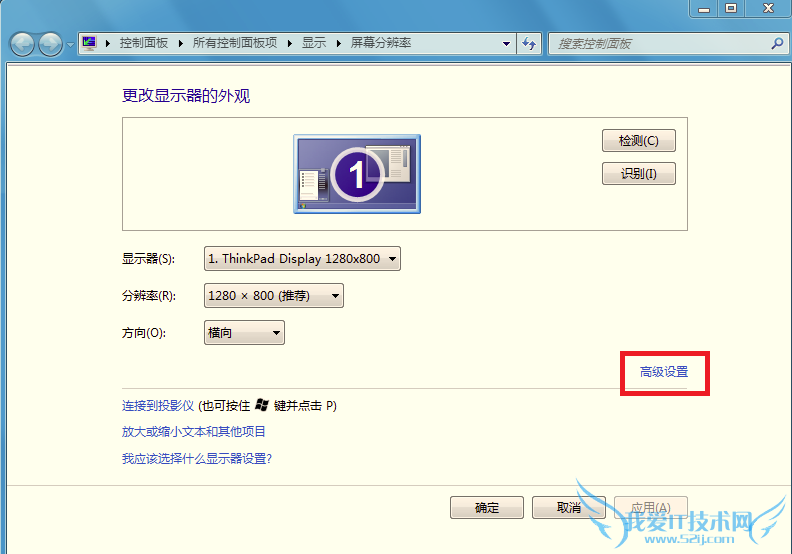Click the 更改显示器的外观 heading text
Image resolution: width=792 pixels, height=554 pixels.
click(x=186, y=95)
